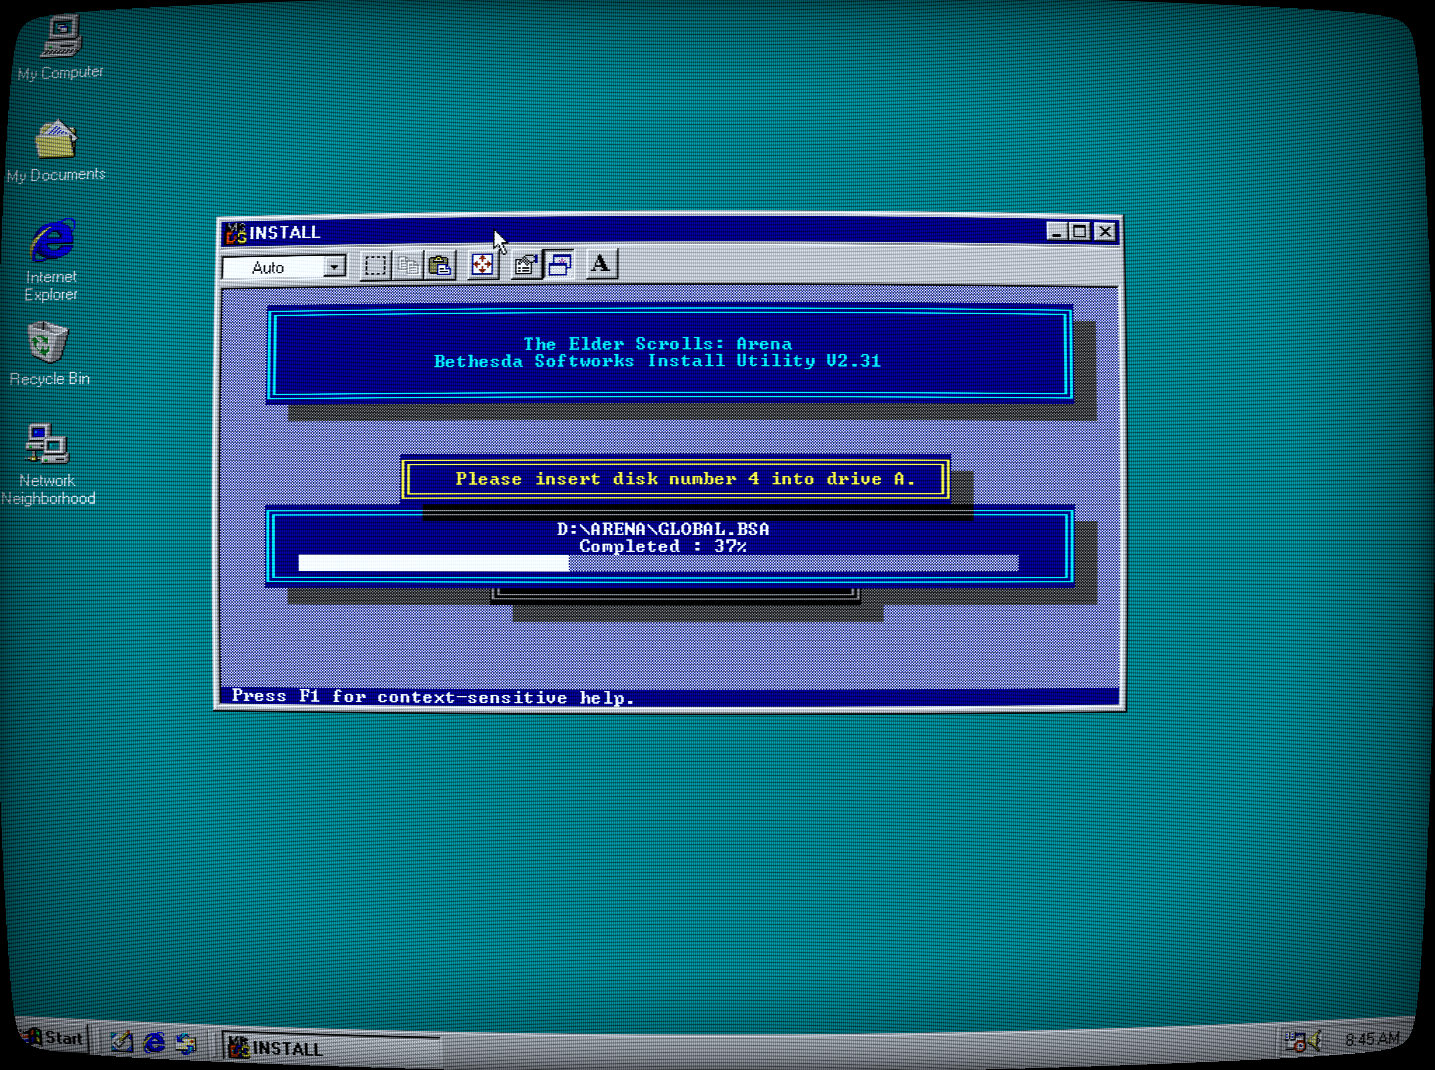Click the Mark selection toolbar icon
Image resolution: width=1435 pixels, height=1070 pixels.
(x=375, y=266)
